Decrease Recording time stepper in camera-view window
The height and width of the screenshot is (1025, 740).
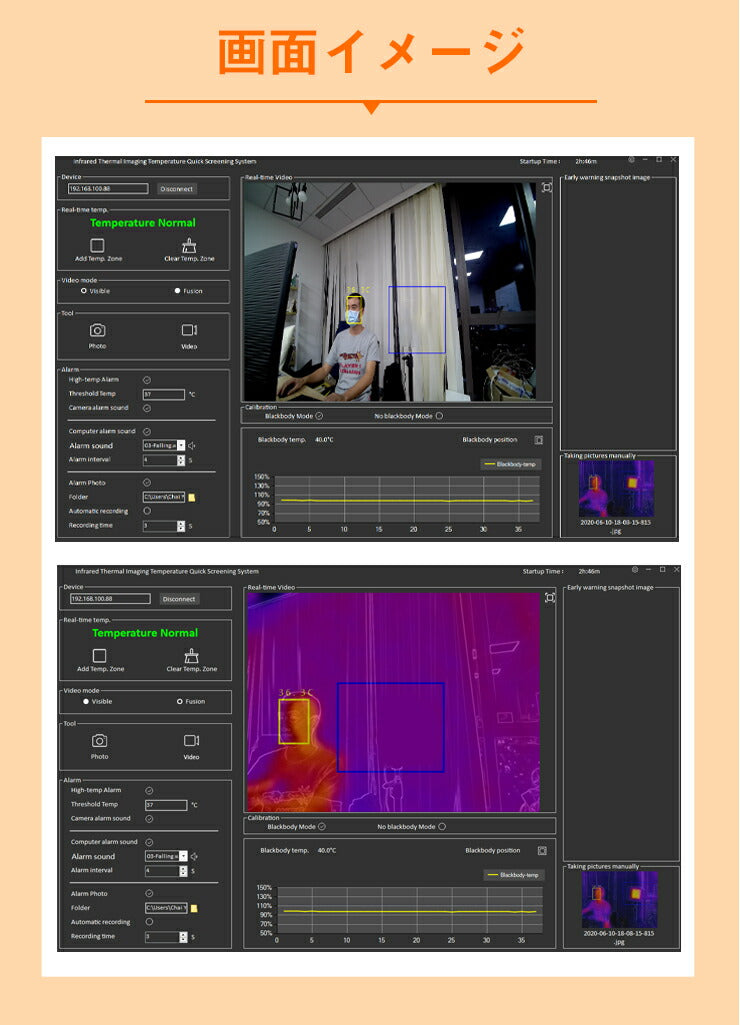(181, 528)
